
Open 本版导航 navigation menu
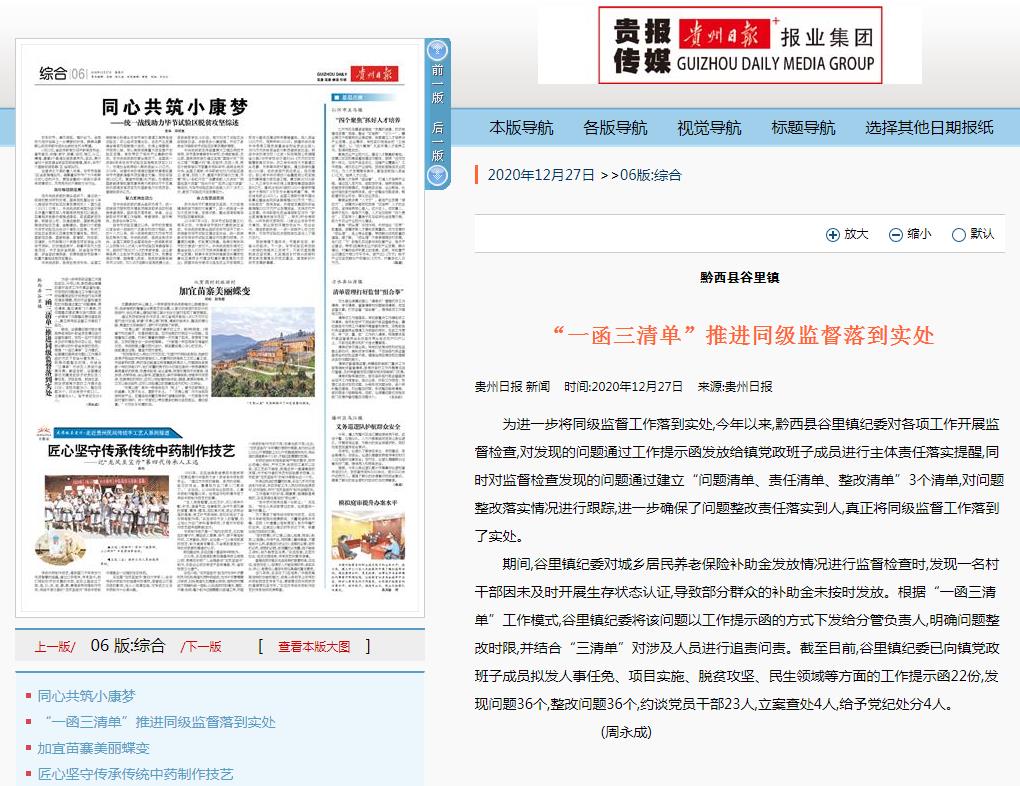(520, 127)
